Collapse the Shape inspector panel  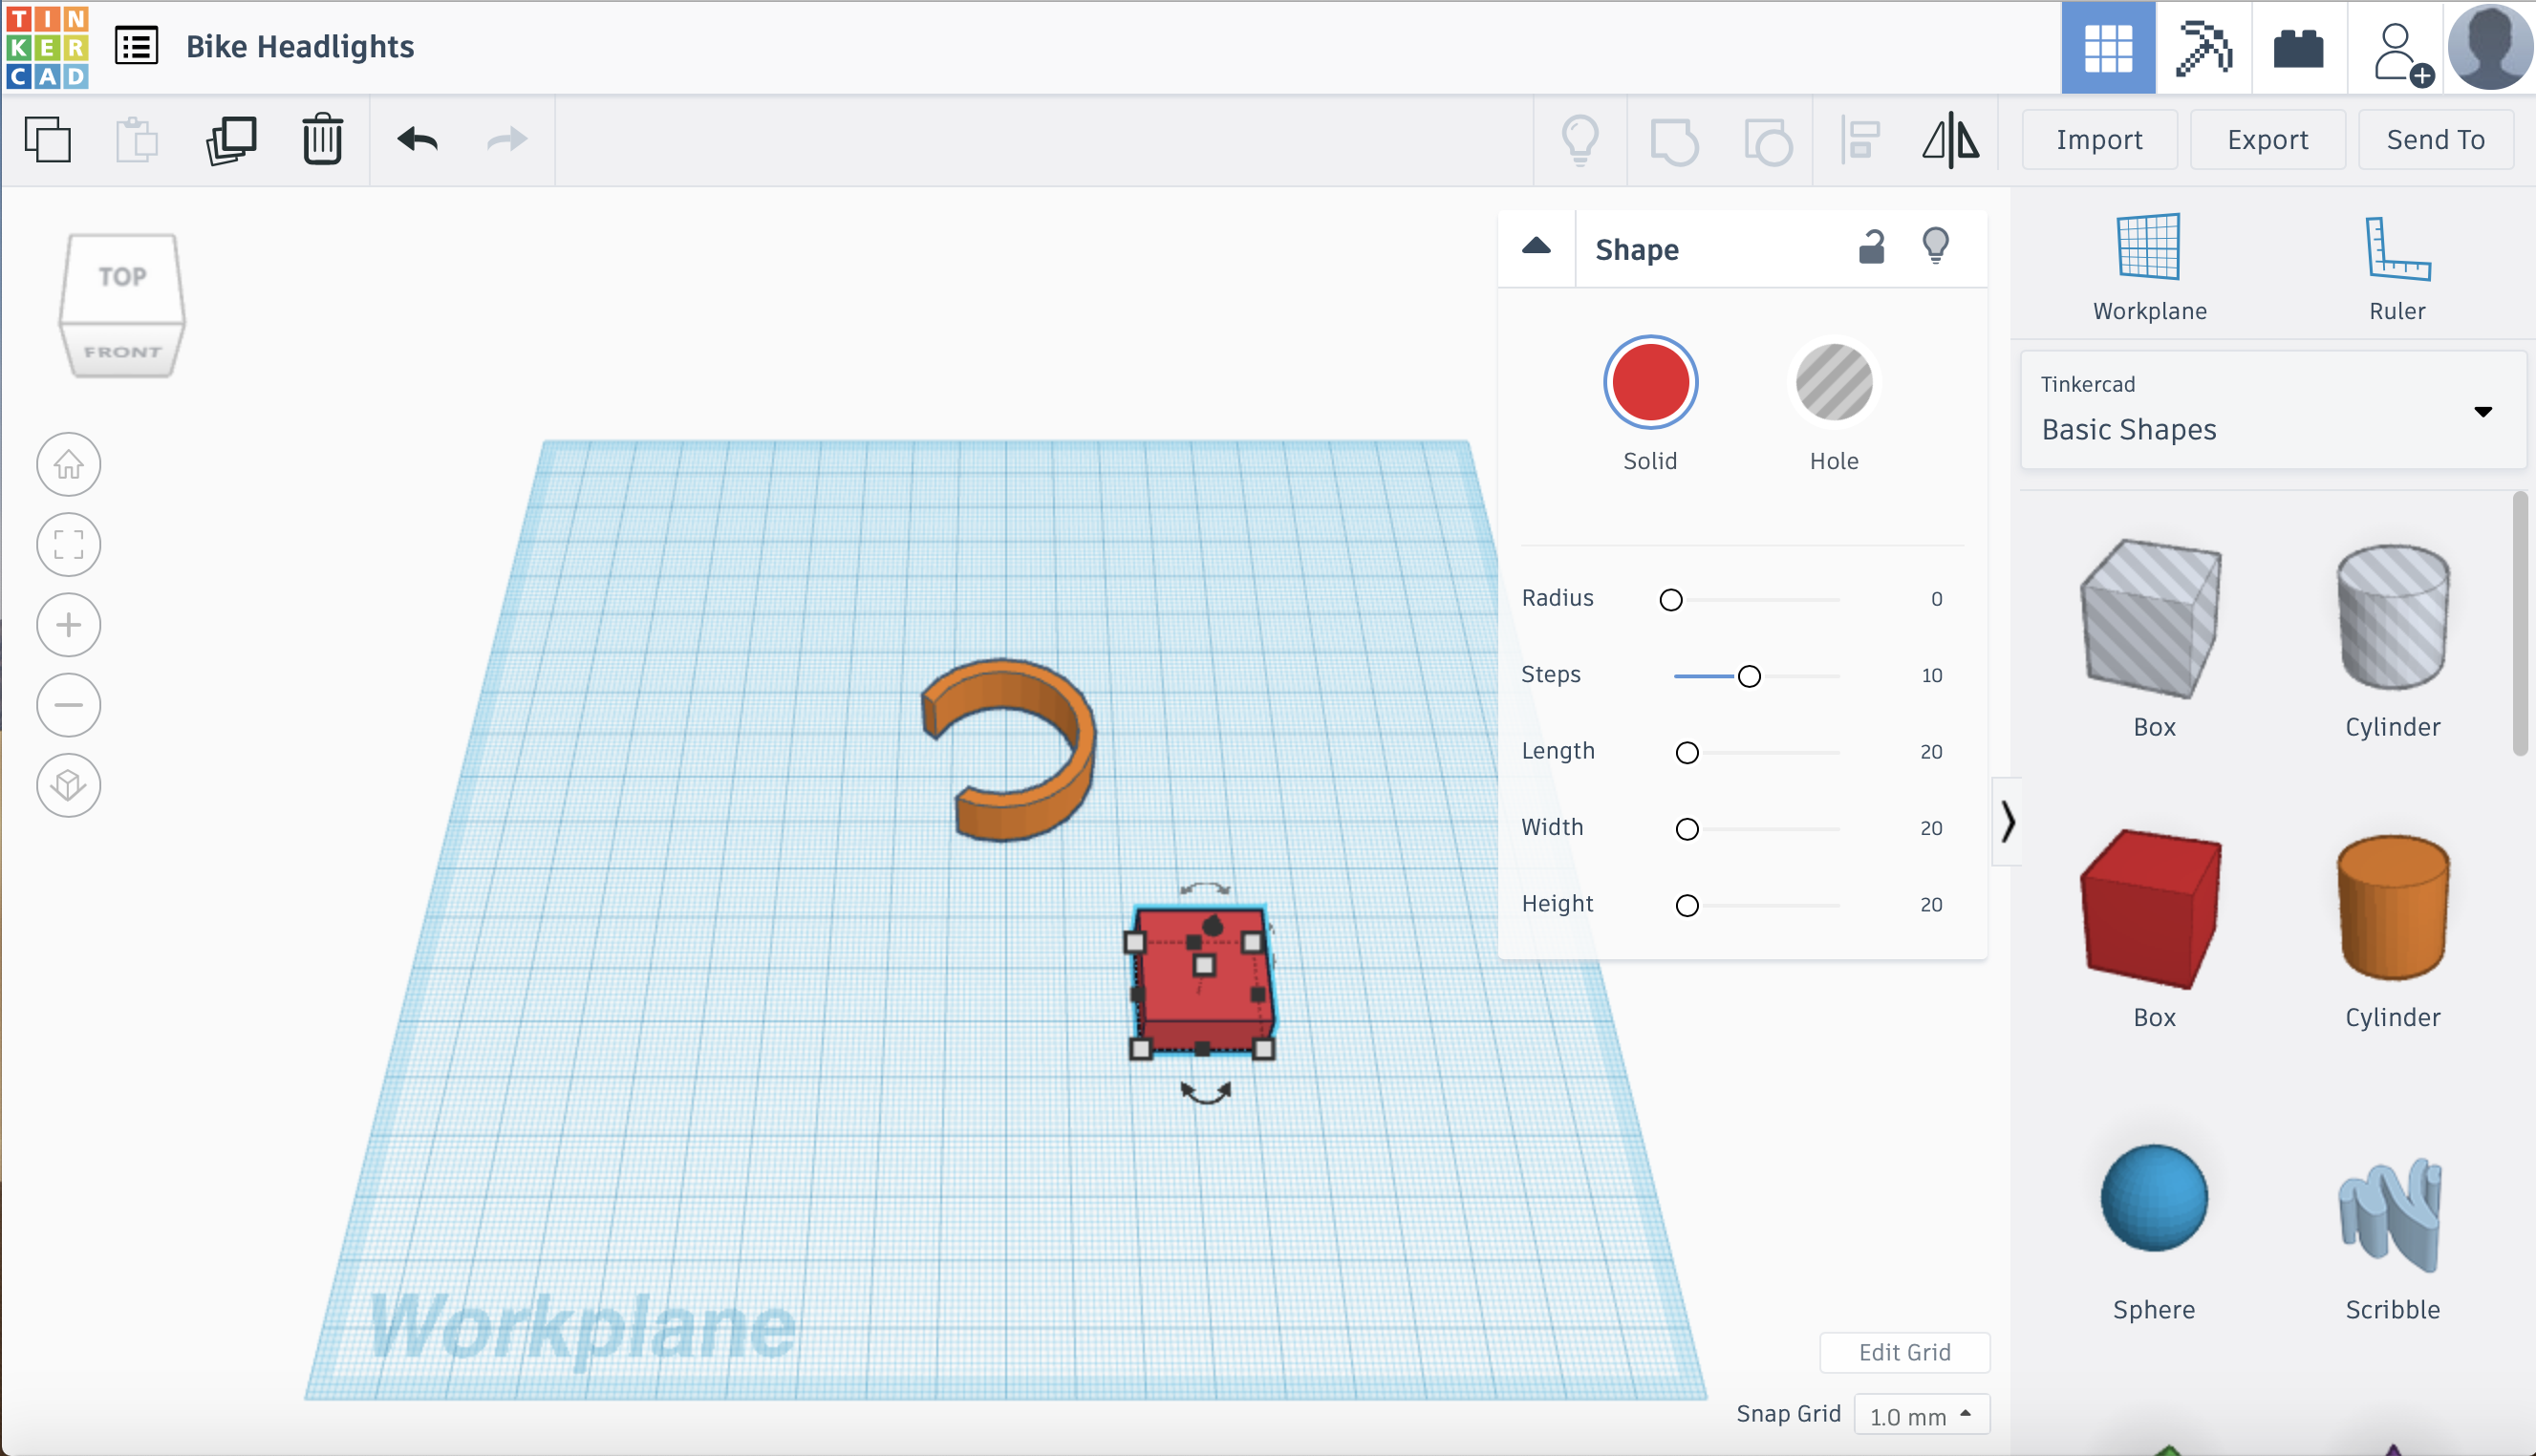tap(1536, 247)
